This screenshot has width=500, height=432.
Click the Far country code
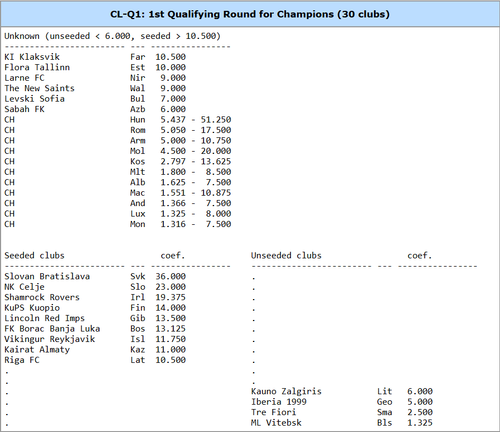click(138, 57)
